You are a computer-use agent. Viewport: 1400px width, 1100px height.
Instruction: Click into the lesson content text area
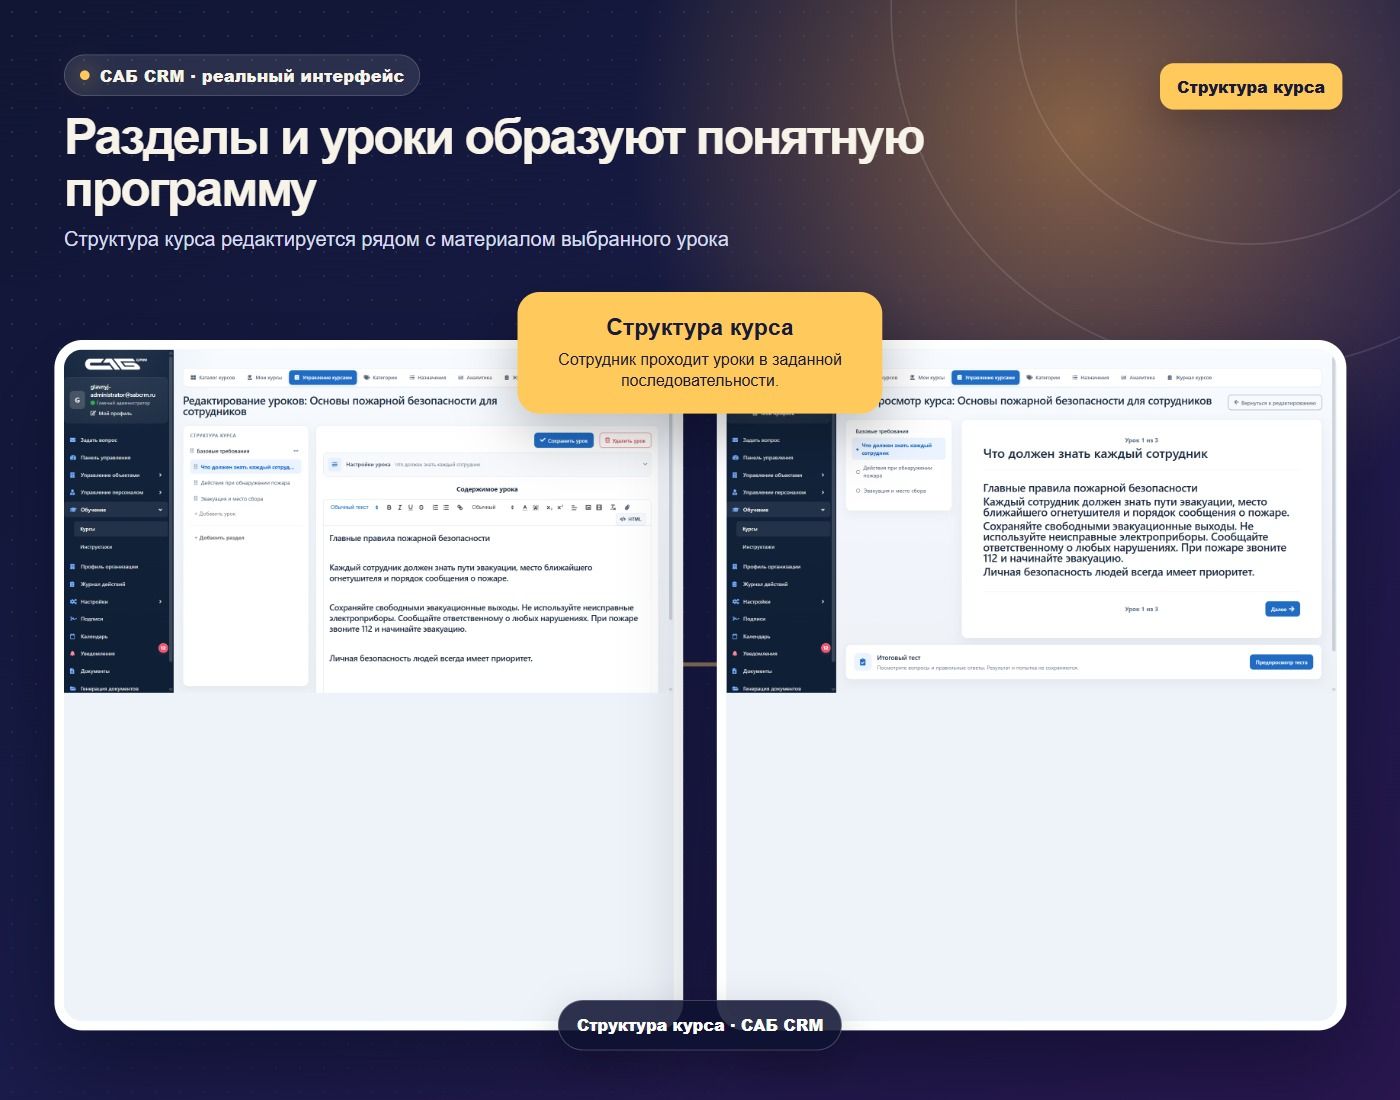click(x=487, y=608)
